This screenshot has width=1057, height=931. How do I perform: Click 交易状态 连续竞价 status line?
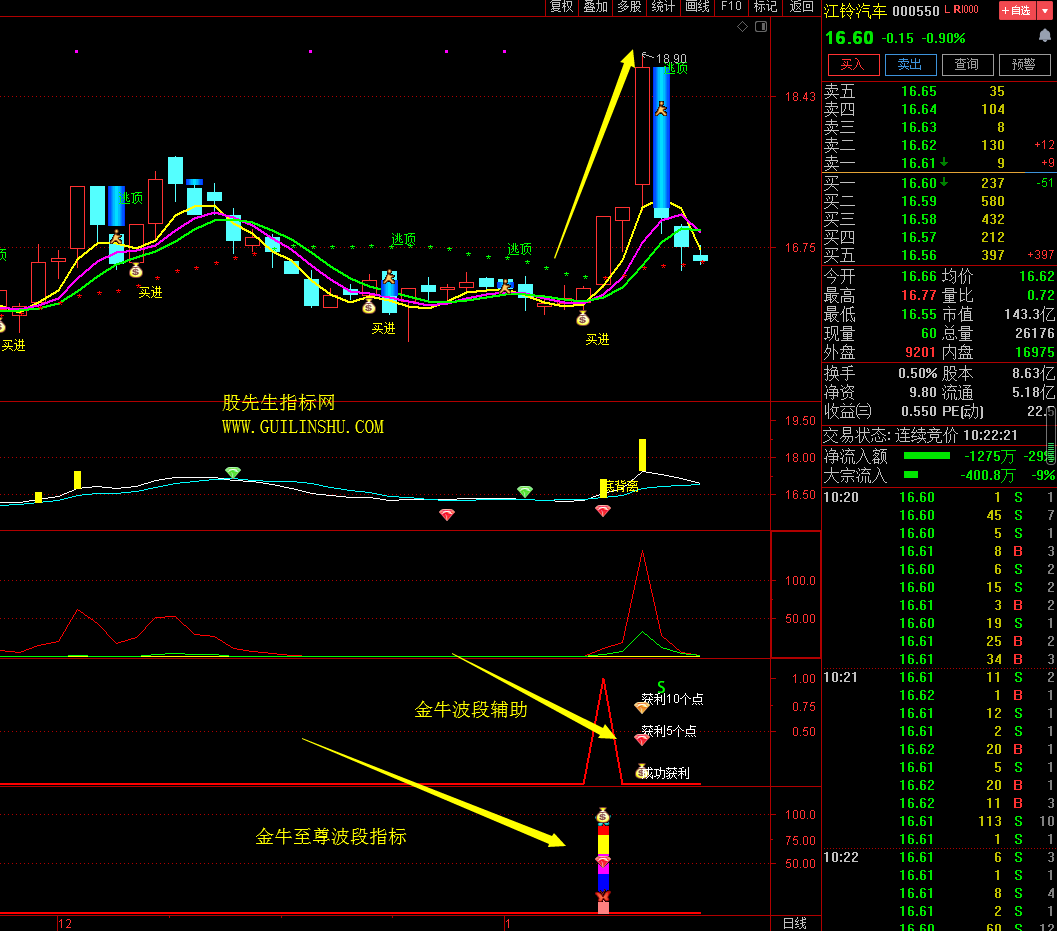pyautogui.click(x=920, y=436)
